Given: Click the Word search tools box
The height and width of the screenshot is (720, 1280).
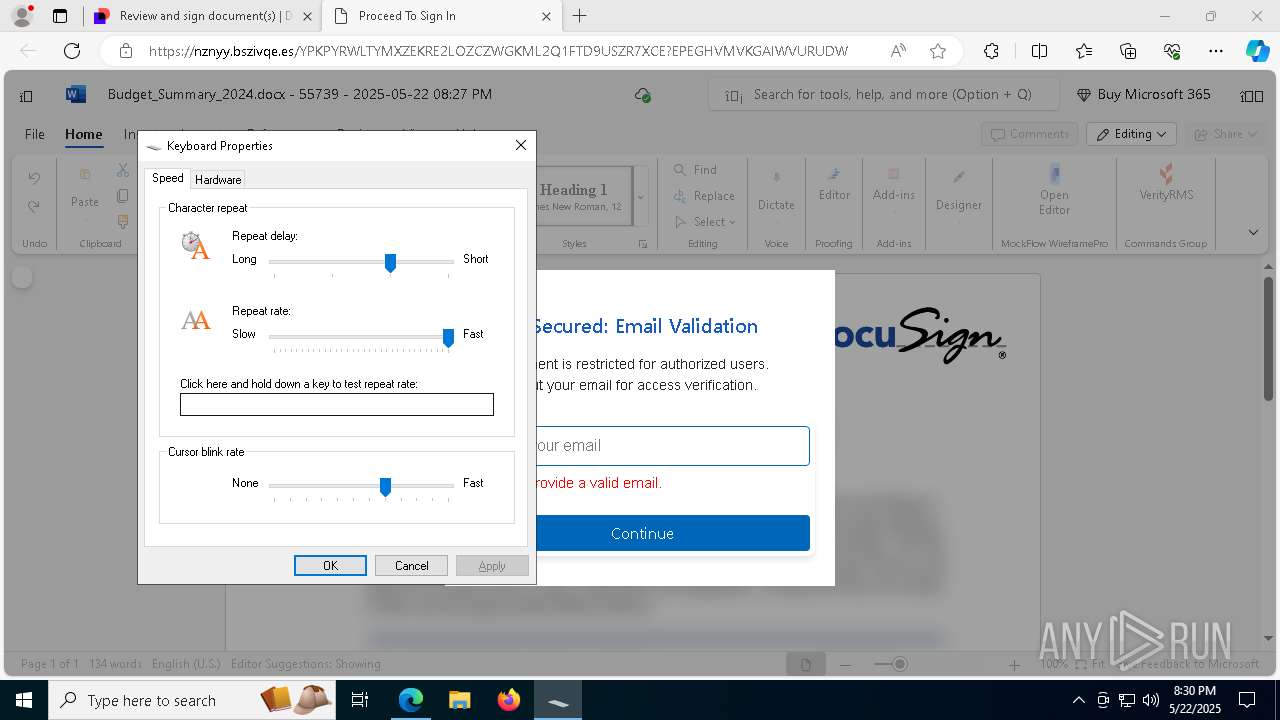Looking at the screenshot, I should pos(884,95).
